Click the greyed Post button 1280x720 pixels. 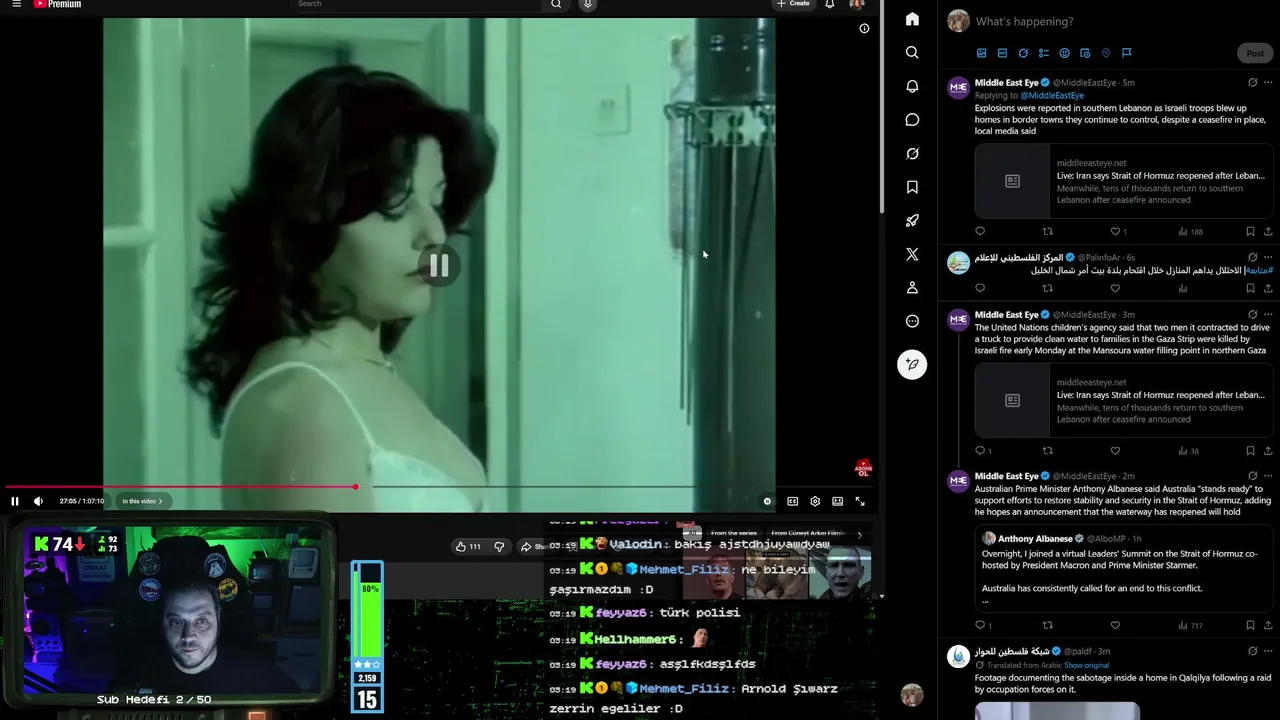1255,53
